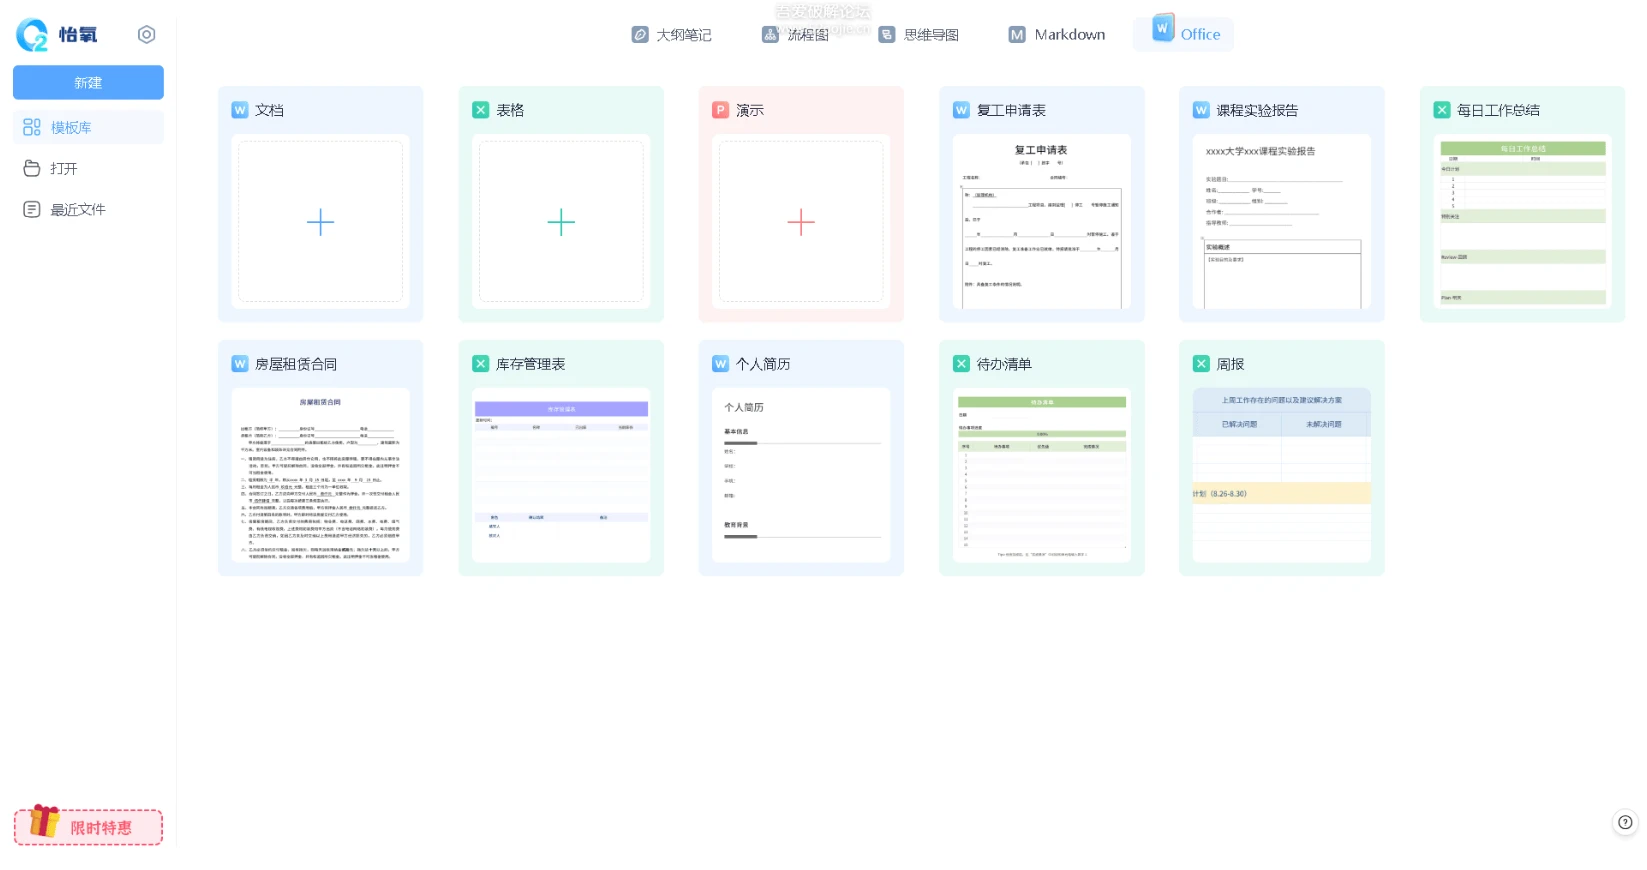
Task: Open the limited-time offer gift banner
Action: coord(88,826)
